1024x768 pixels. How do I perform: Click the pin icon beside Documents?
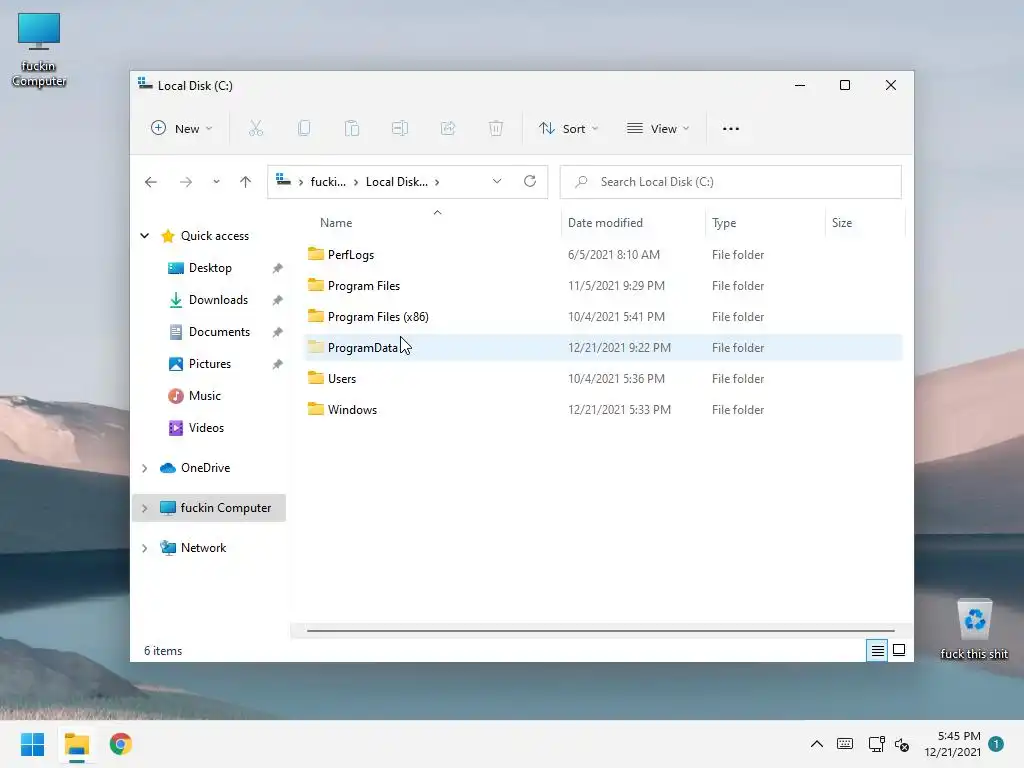[x=278, y=332]
